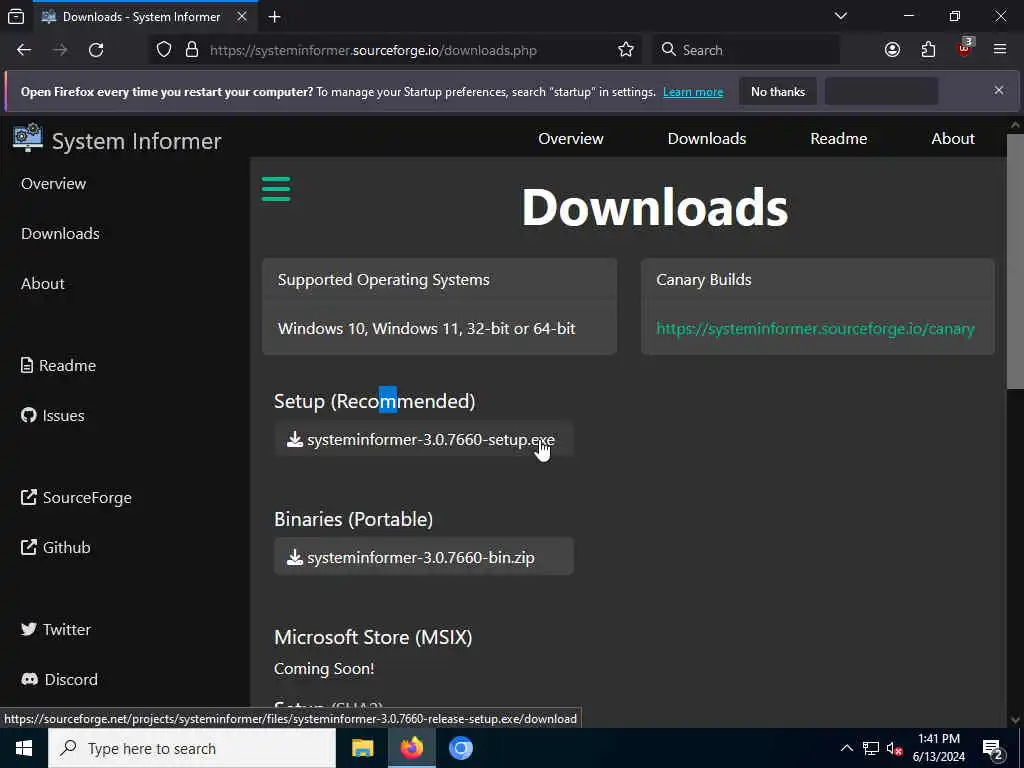
Task: Select About in the top navigation
Action: (953, 138)
